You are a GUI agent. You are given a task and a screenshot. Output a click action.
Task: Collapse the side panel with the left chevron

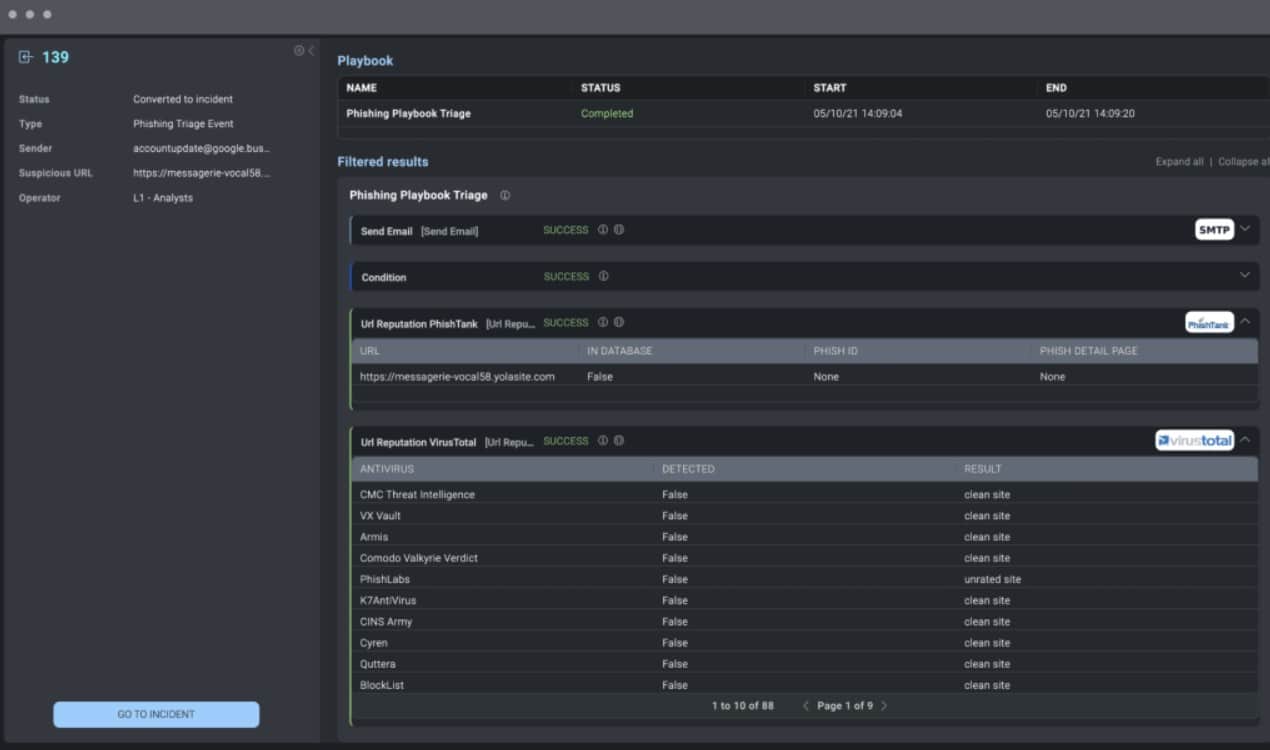tap(311, 50)
